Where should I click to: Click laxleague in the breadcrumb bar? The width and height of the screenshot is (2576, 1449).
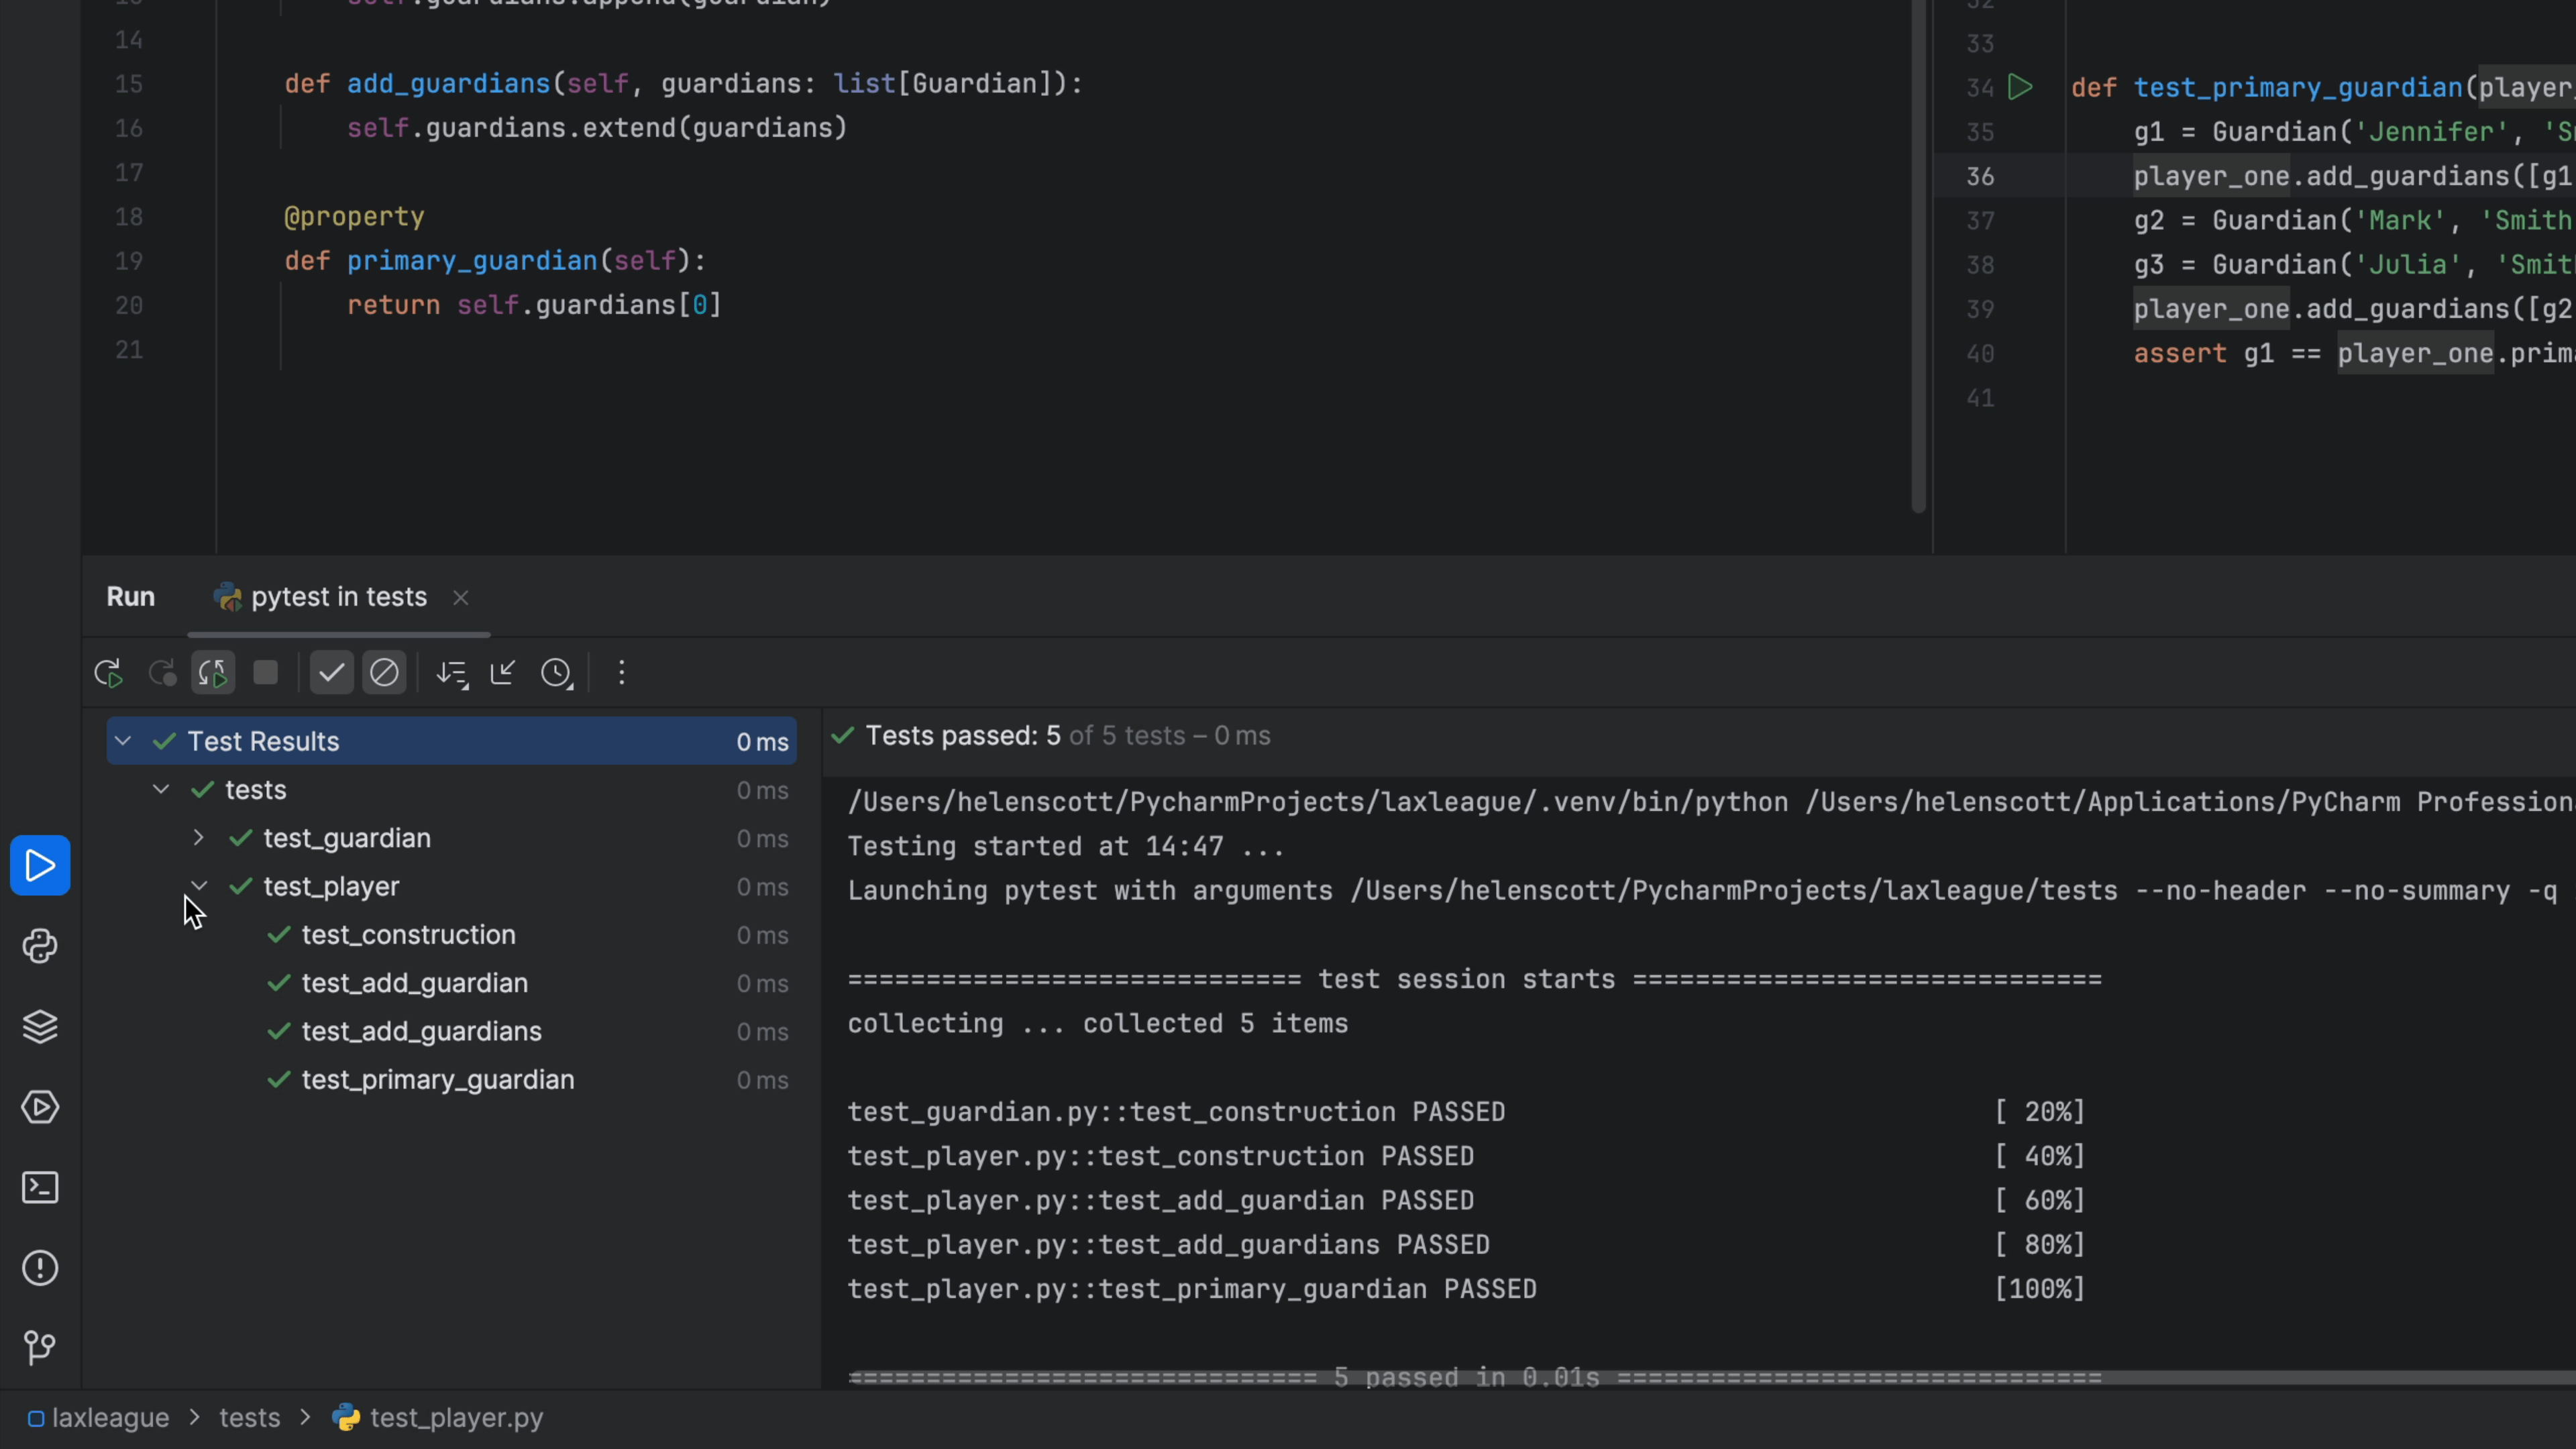click(110, 1418)
